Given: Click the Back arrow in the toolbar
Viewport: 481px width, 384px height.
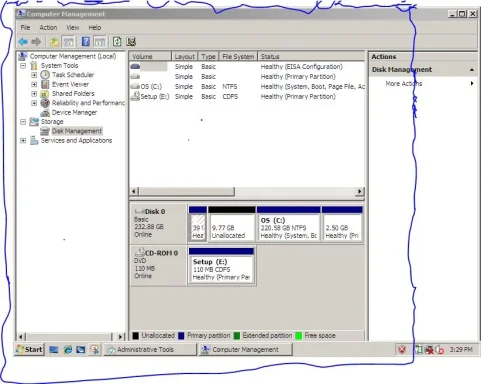Looking at the screenshot, I should click(23, 42).
